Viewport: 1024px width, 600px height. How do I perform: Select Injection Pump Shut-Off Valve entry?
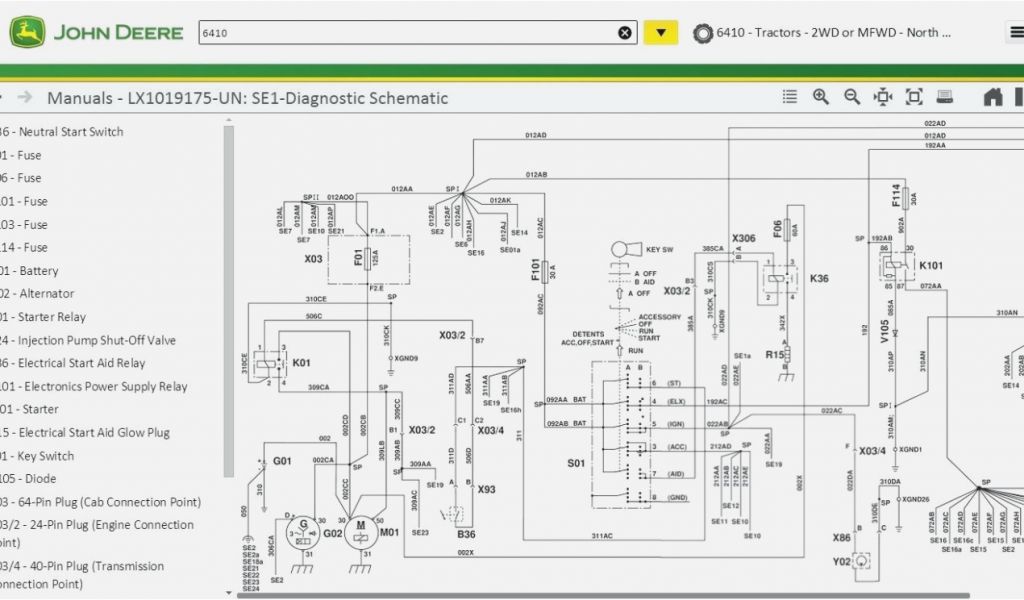(x=96, y=340)
